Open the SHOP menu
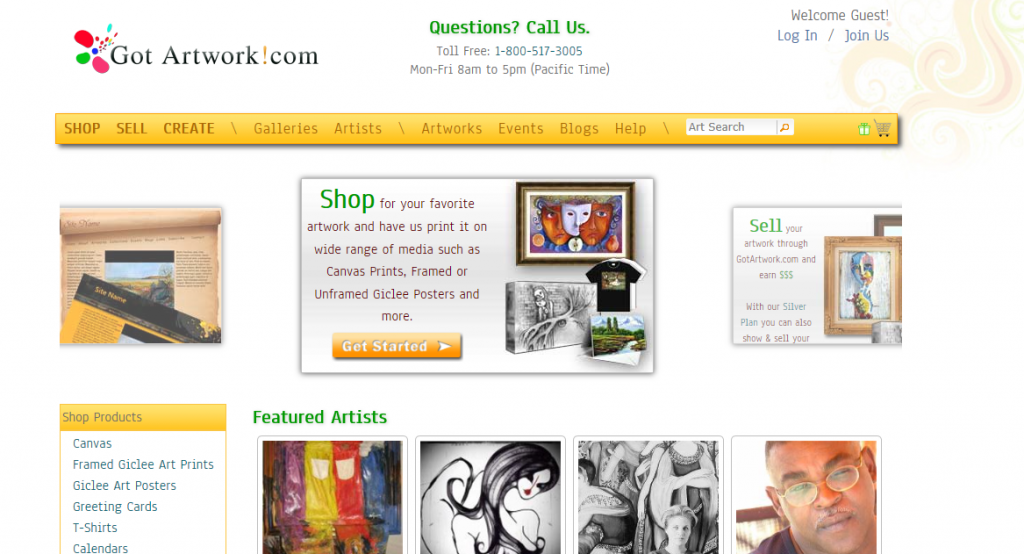Viewport: 1024px width, 554px height. [x=82, y=129]
